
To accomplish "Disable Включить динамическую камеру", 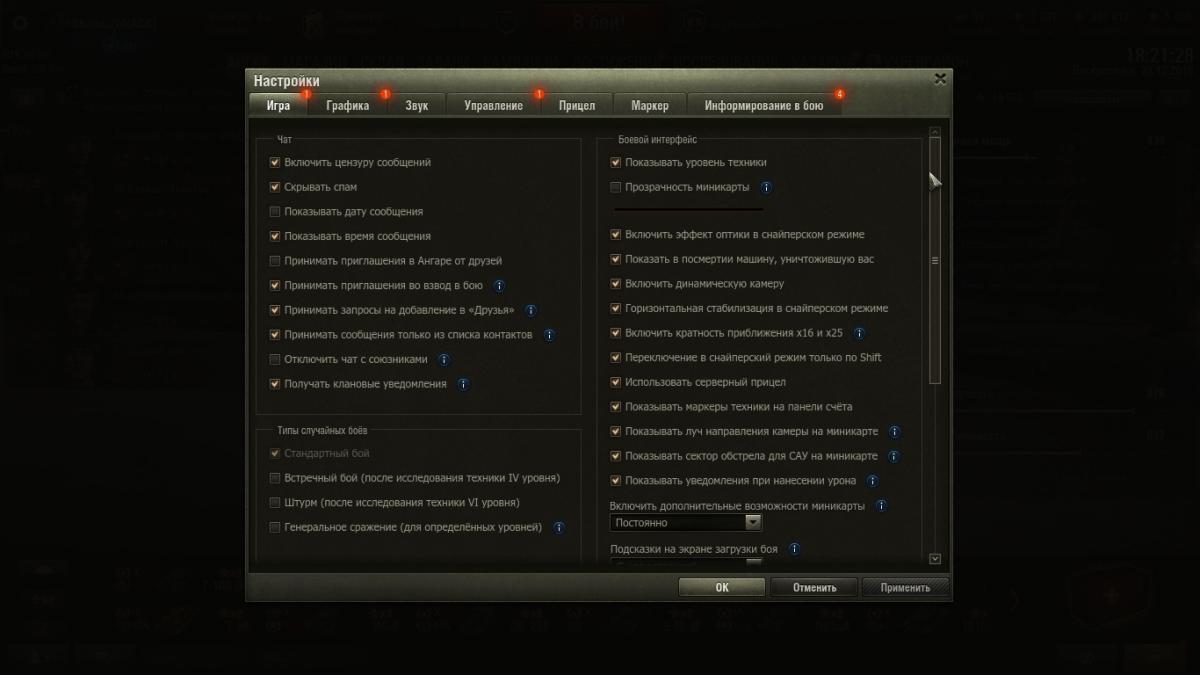I will tap(616, 284).
